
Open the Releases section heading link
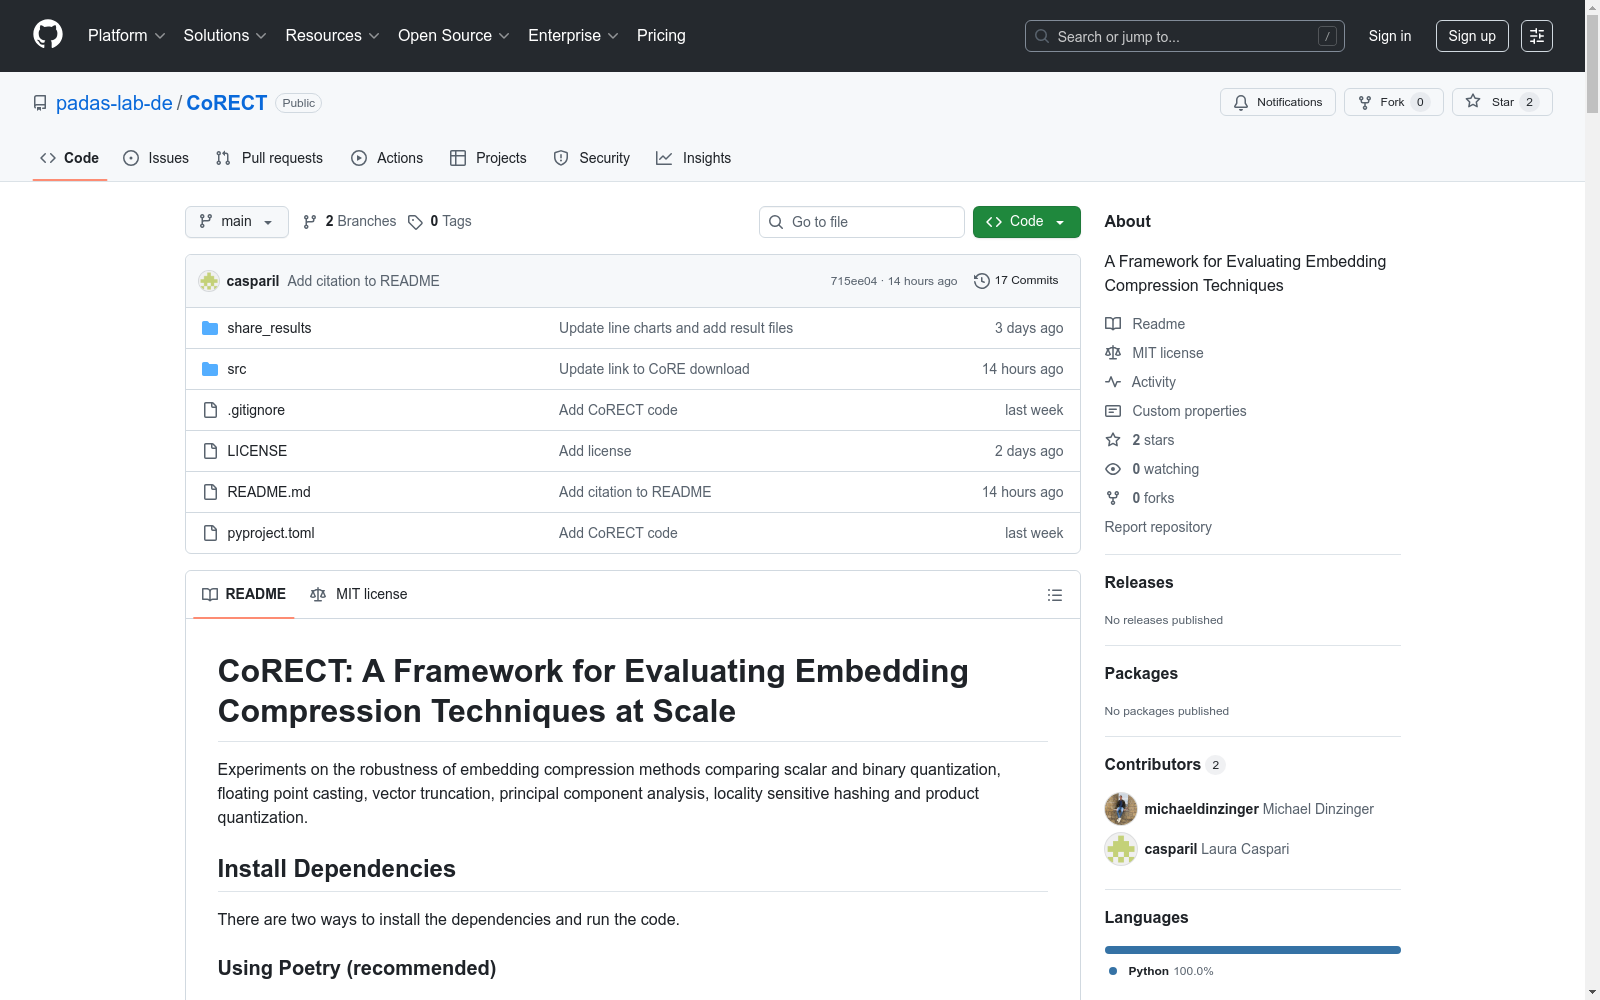click(1139, 582)
